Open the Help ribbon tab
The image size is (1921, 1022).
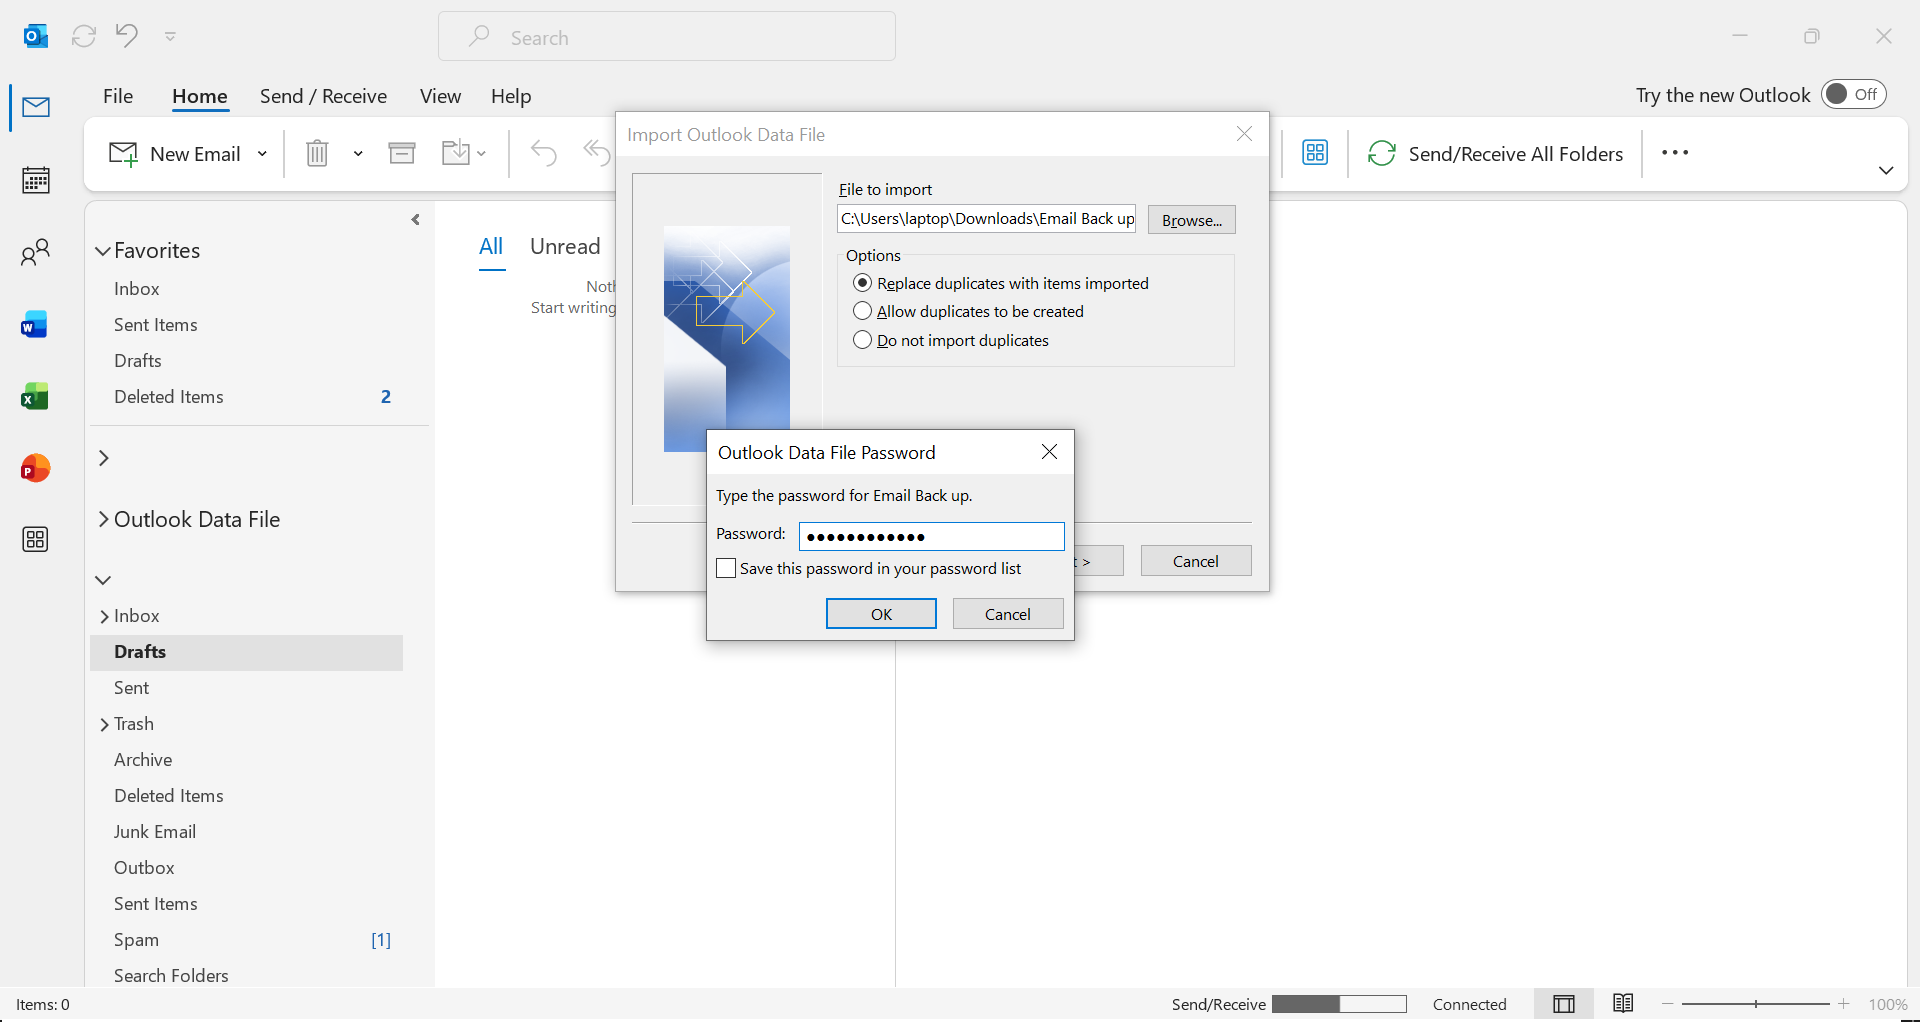(511, 96)
